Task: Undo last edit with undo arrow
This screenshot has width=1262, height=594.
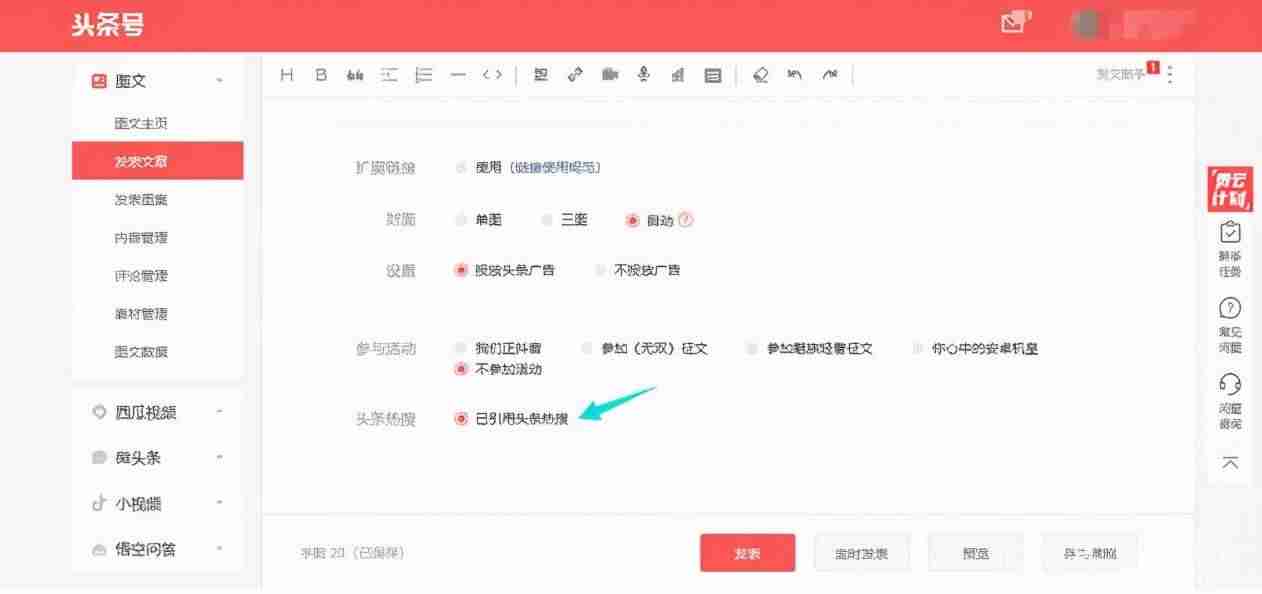Action: pos(795,75)
